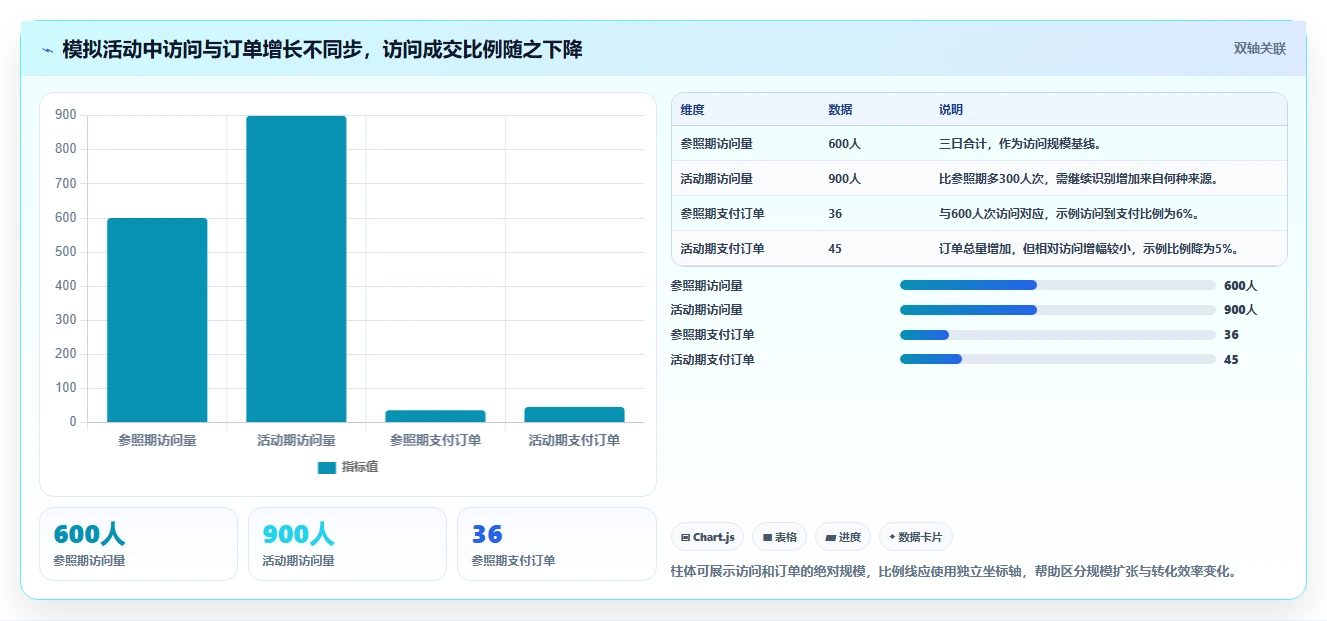Screen dimensions: 1327x621
Task: Toggle the 指标值 legend swatch
Action: coord(326,467)
